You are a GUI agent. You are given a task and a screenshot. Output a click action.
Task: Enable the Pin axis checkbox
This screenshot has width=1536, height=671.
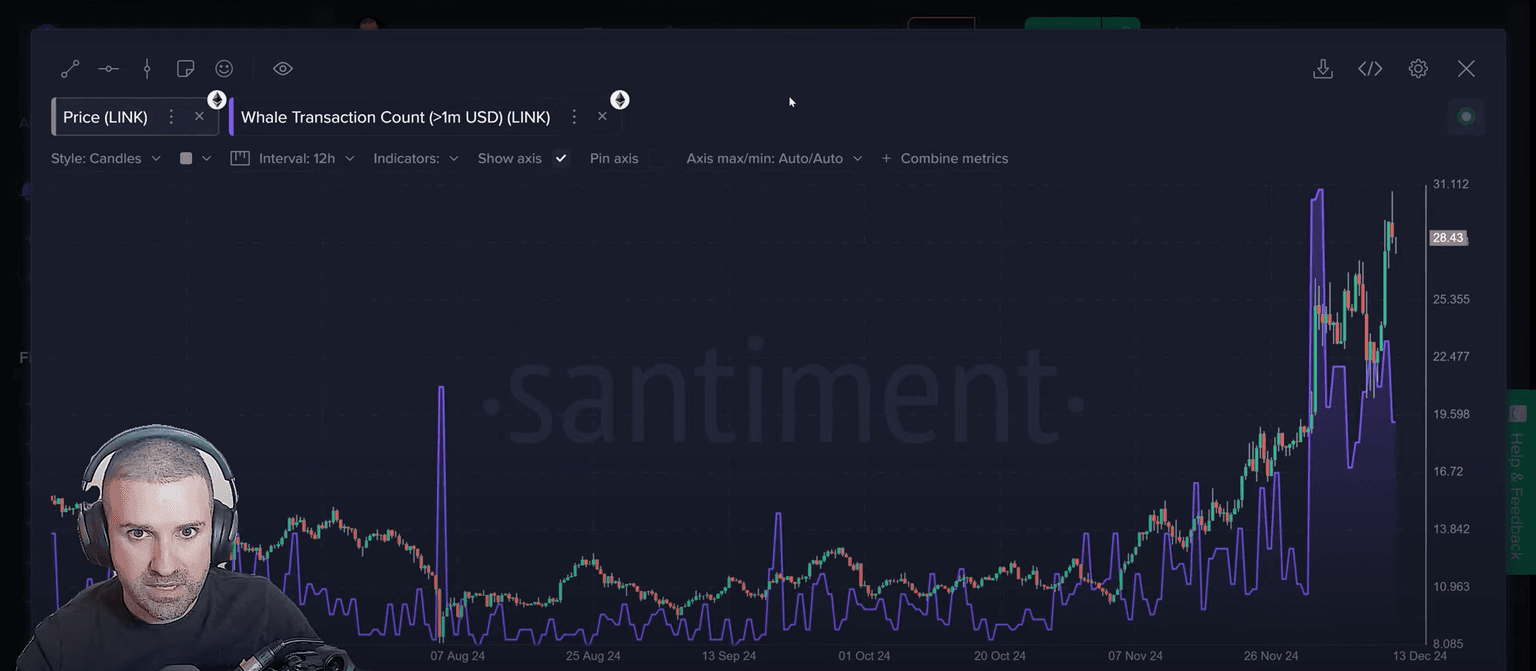point(657,158)
